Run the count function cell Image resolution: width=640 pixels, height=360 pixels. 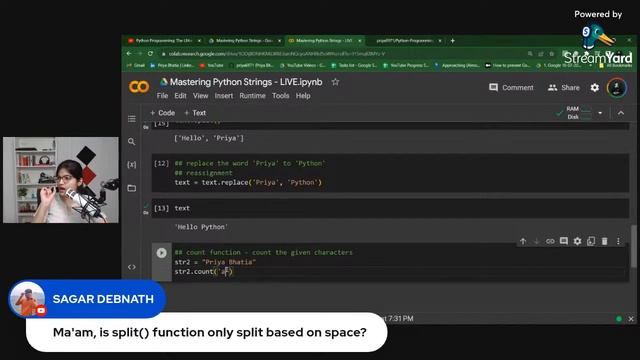pyautogui.click(x=162, y=253)
